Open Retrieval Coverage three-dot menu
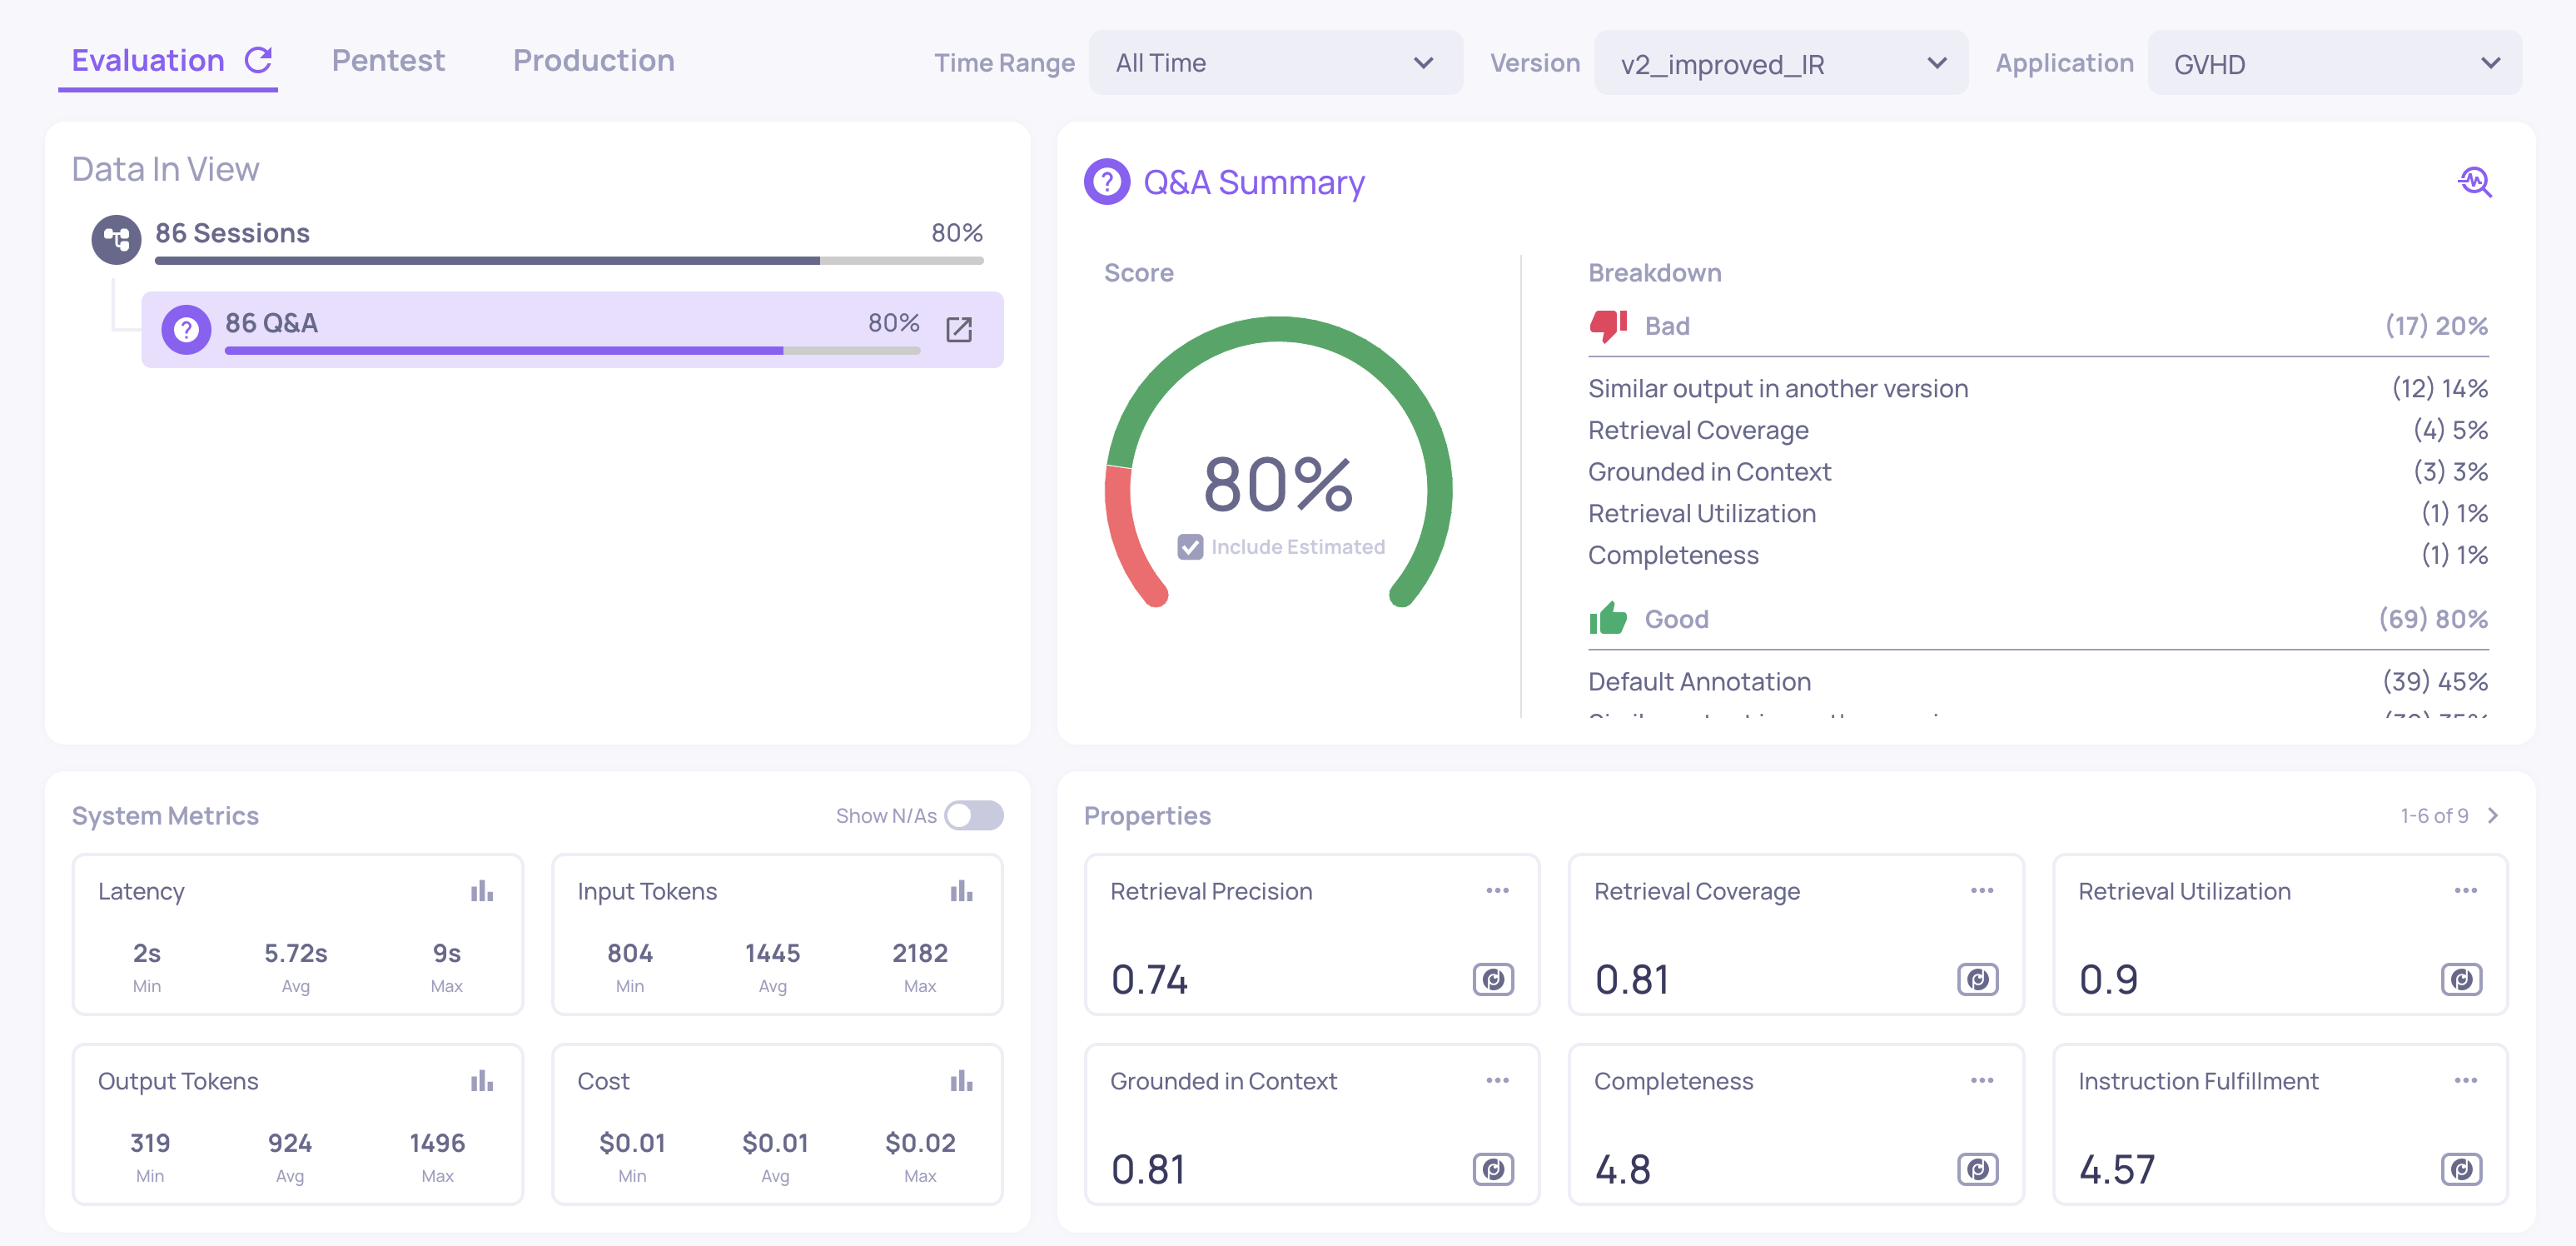The height and width of the screenshot is (1246, 2576). point(1981,891)
